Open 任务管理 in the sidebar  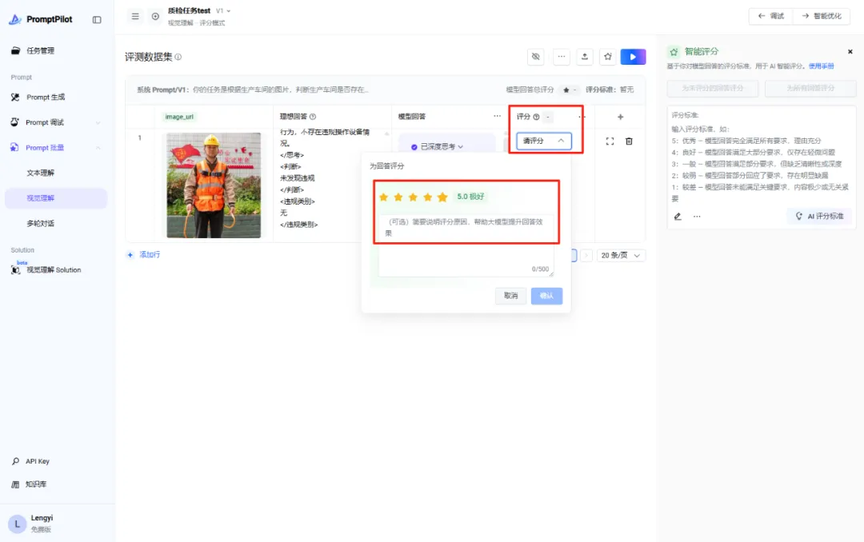point(40,51)
